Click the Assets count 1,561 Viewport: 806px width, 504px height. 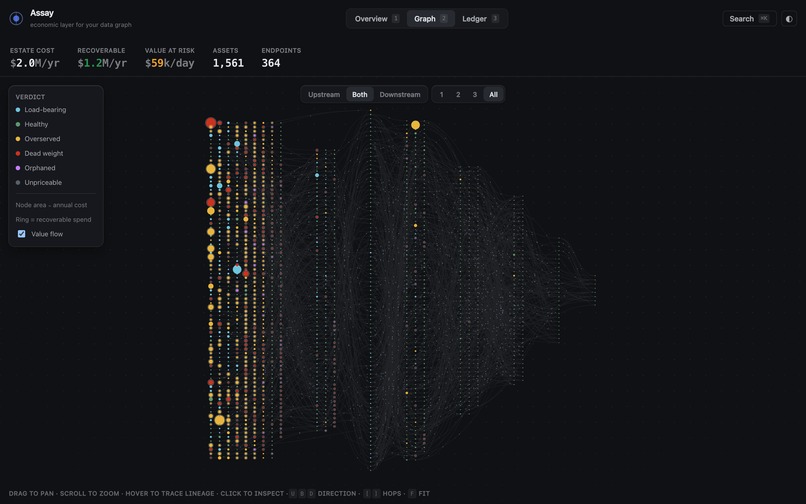click(228, 63)
